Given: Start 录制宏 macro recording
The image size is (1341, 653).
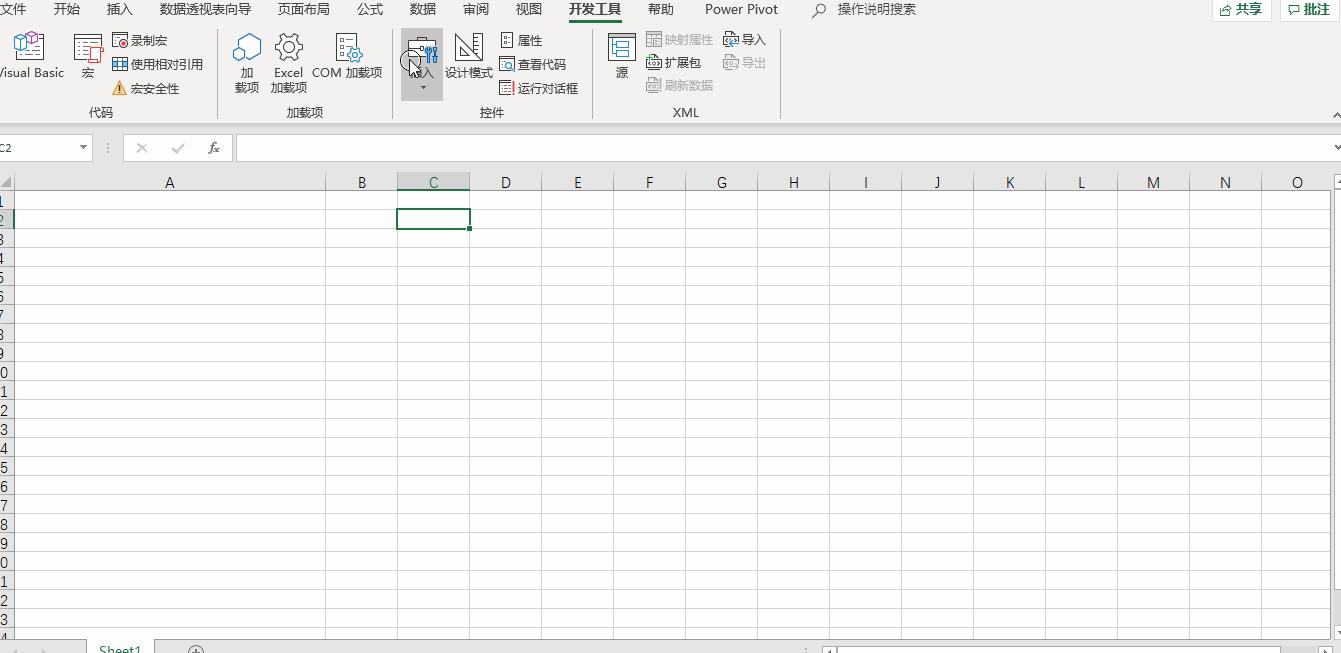Looking at the screenshot, I should point(140,41).
